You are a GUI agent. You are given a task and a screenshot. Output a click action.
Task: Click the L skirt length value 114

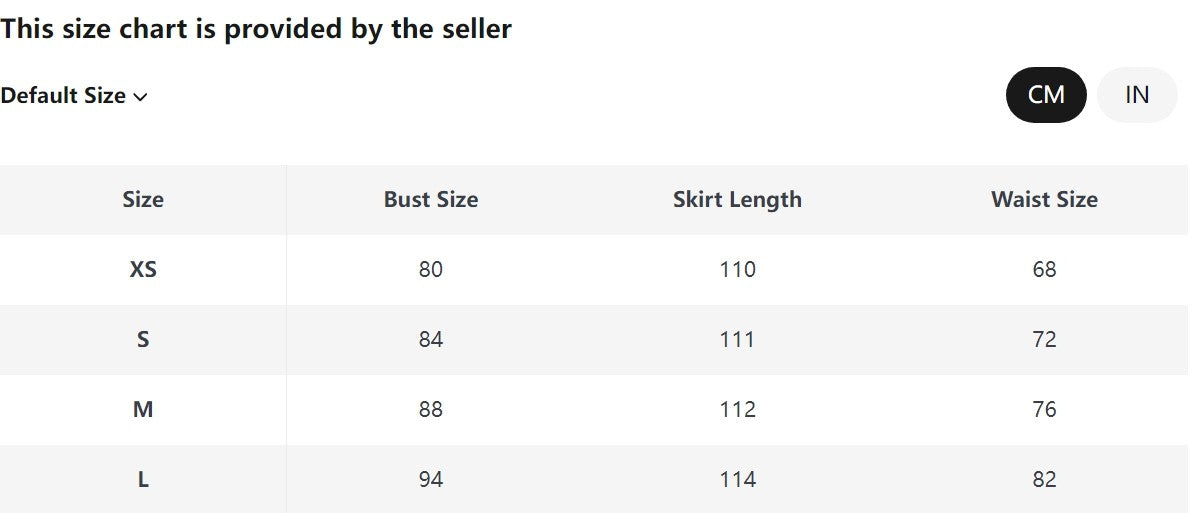pyautogui.click(x=737, y=479)
